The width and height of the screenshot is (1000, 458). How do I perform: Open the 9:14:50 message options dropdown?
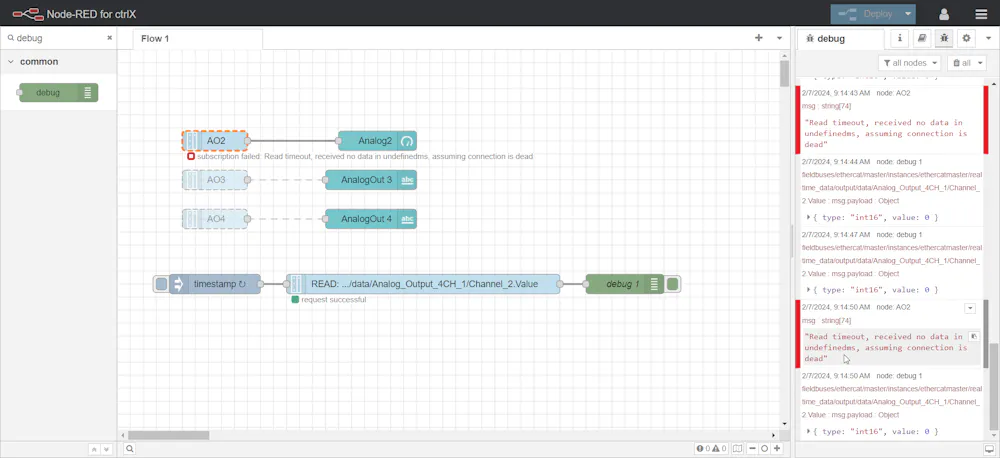[970, 308]
